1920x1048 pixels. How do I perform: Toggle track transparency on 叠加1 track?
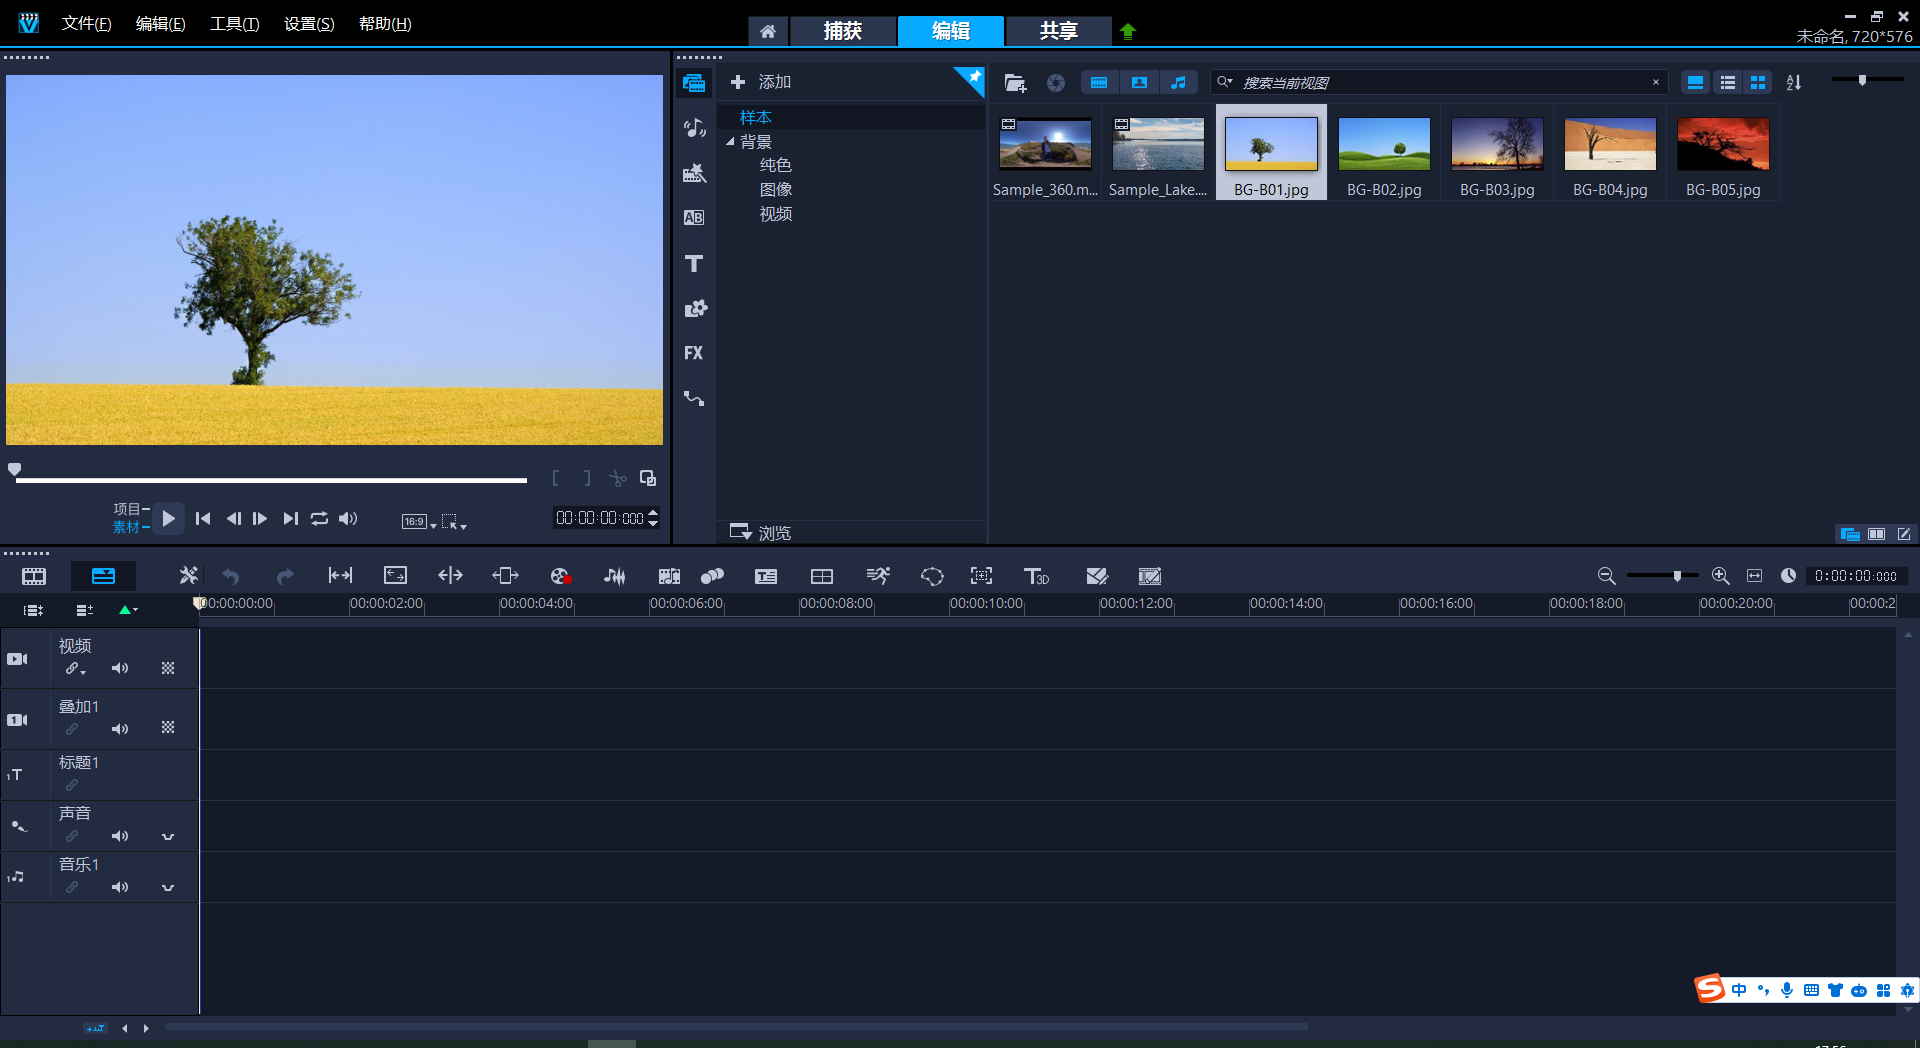(168, 728)
